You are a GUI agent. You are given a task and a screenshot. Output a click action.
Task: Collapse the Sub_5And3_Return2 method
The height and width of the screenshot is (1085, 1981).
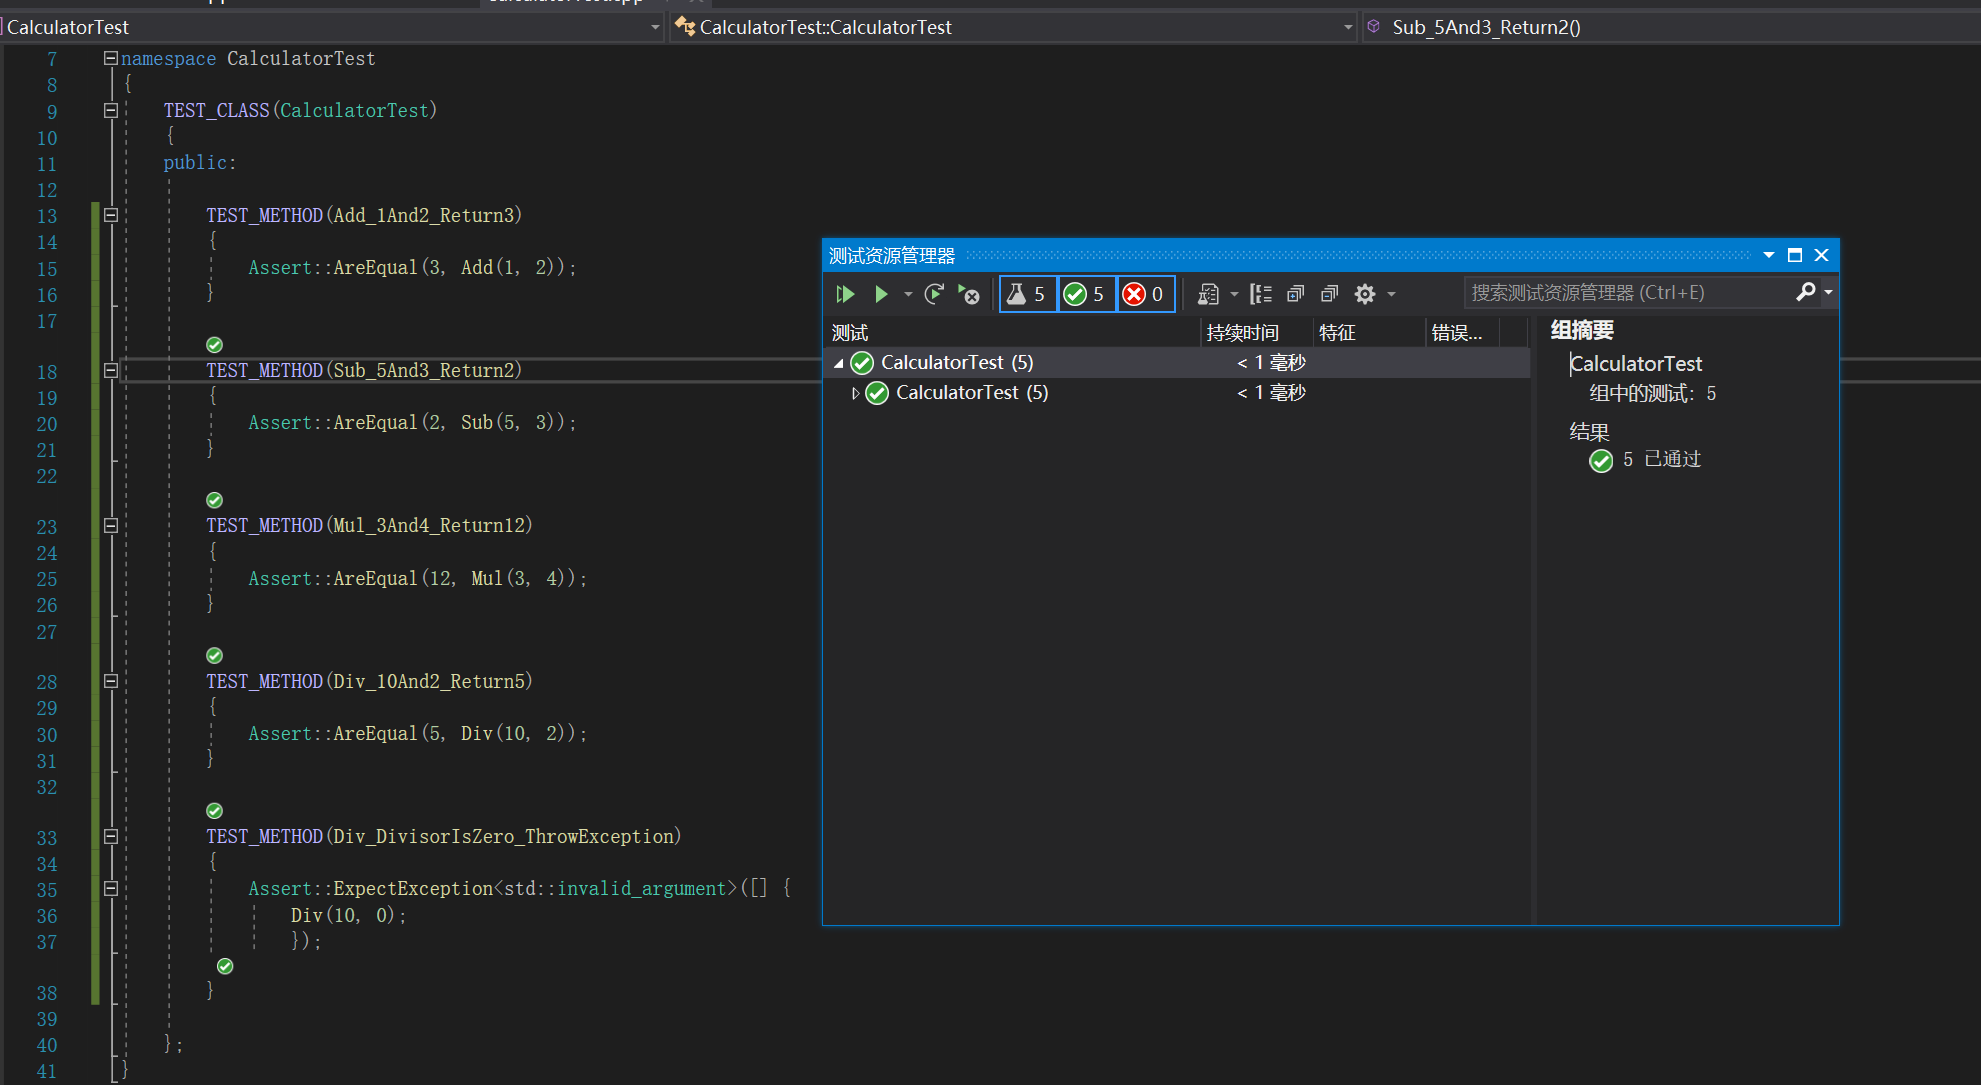point(111,370)
